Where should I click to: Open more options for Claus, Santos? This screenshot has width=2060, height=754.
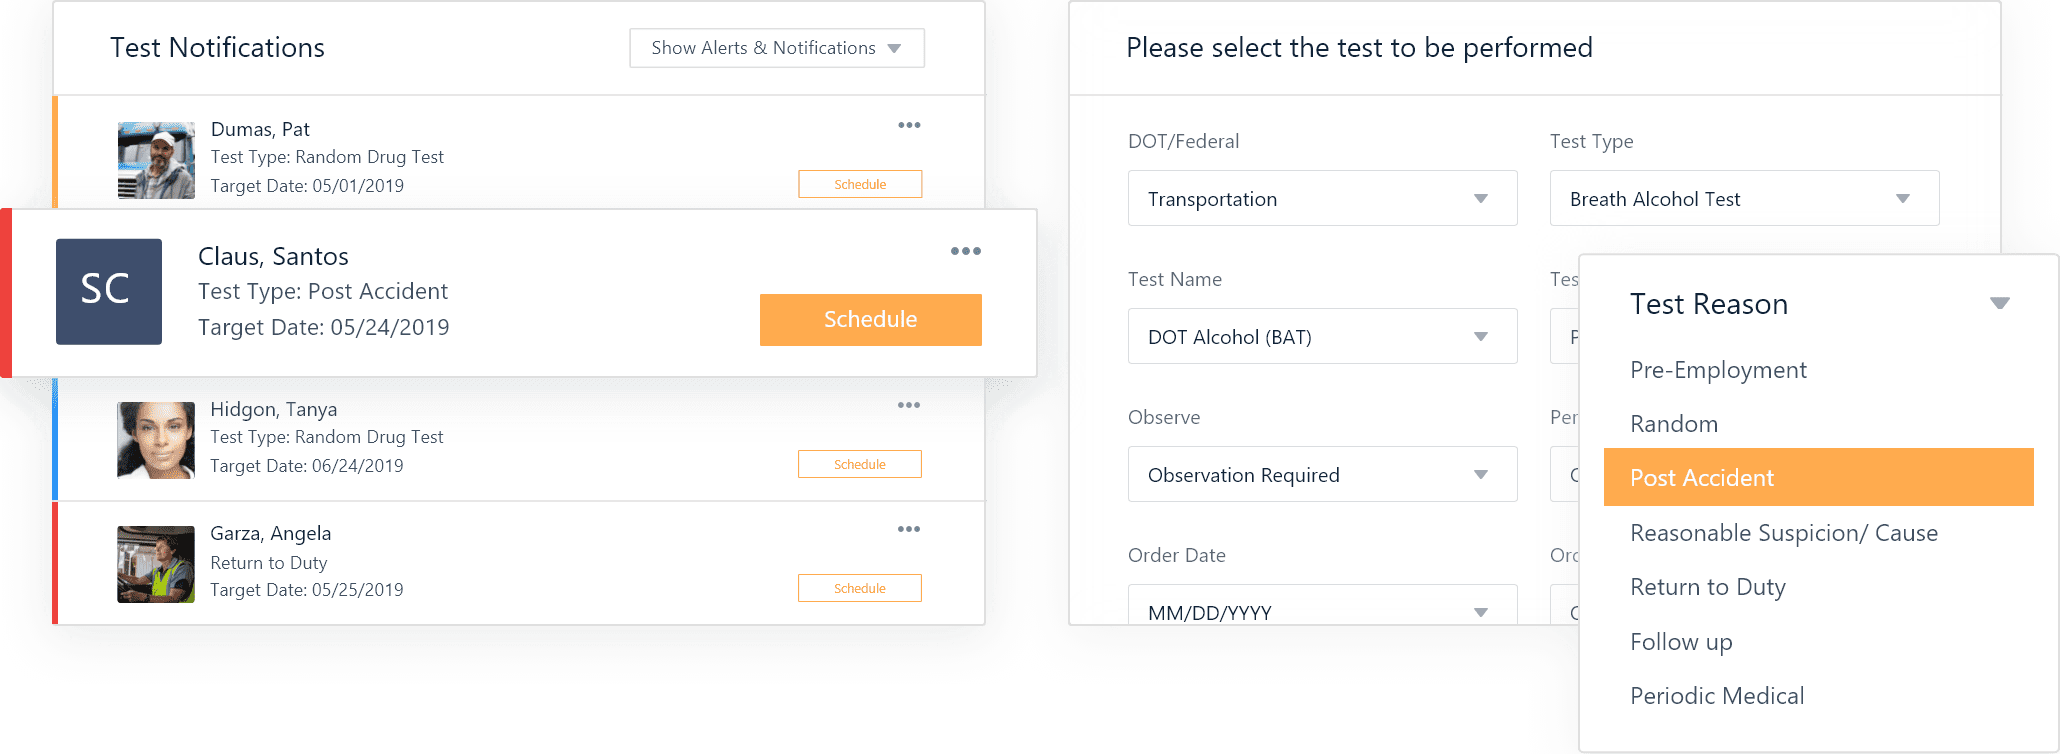tap(966, 251)
